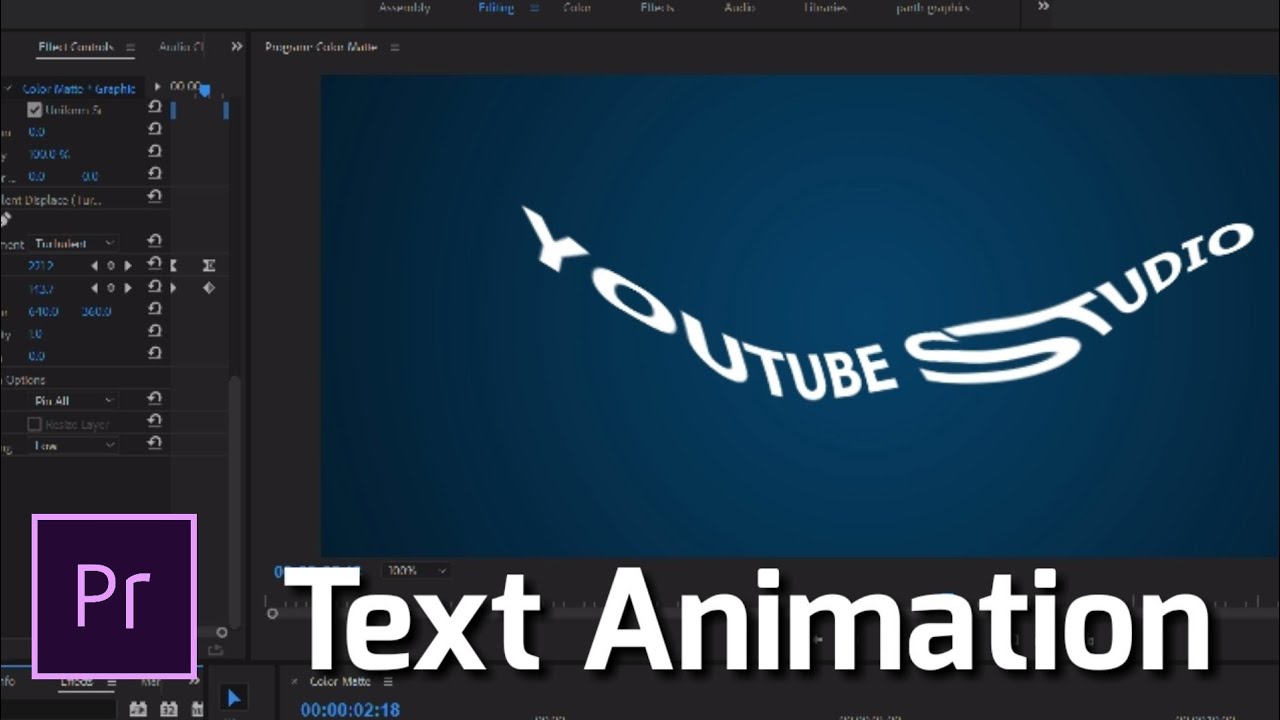Toggle the Uniform Scale checkbox
The width and height of the screenshot is (1280, 720).
click(34, 110)
